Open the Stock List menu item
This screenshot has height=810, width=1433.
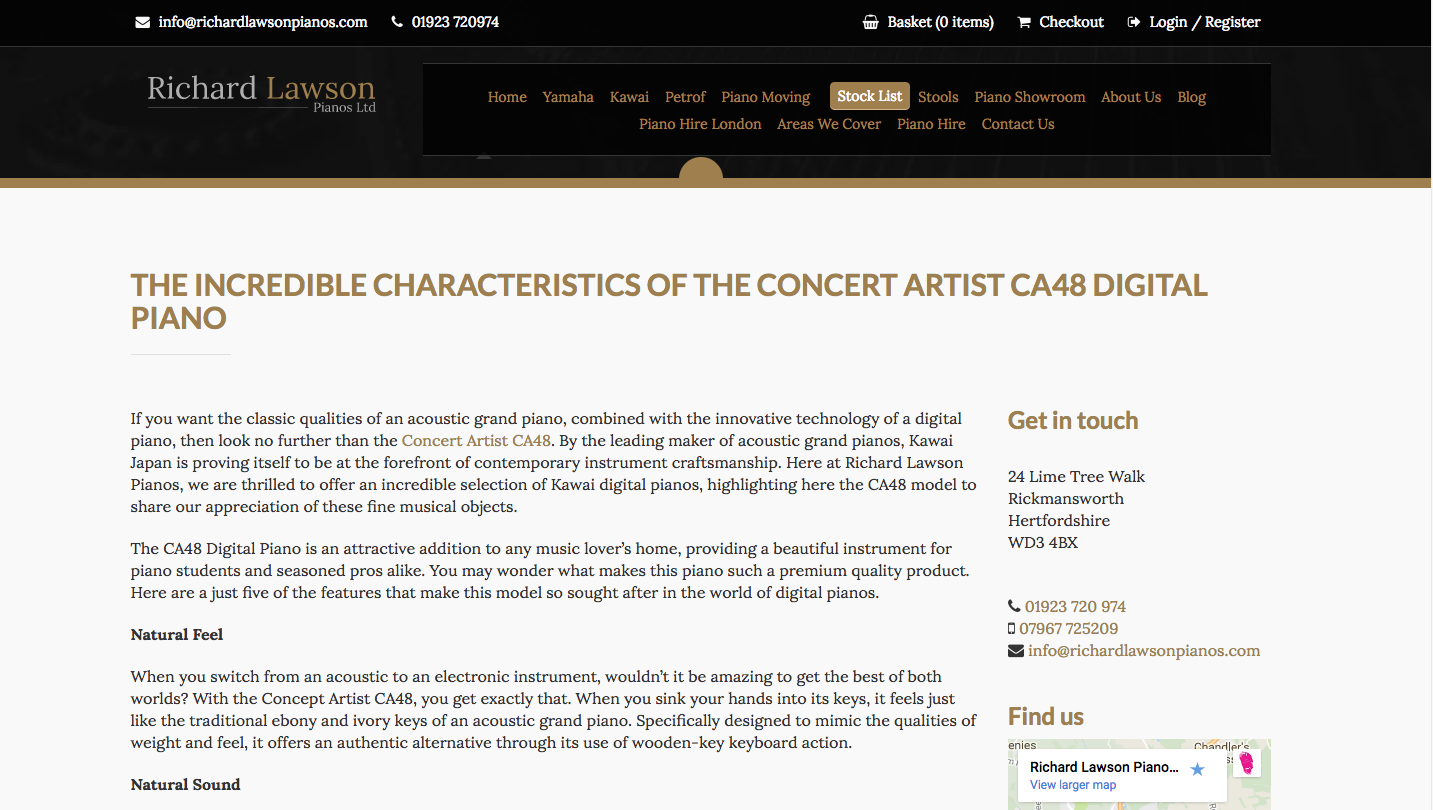click(x=869, y=96)
